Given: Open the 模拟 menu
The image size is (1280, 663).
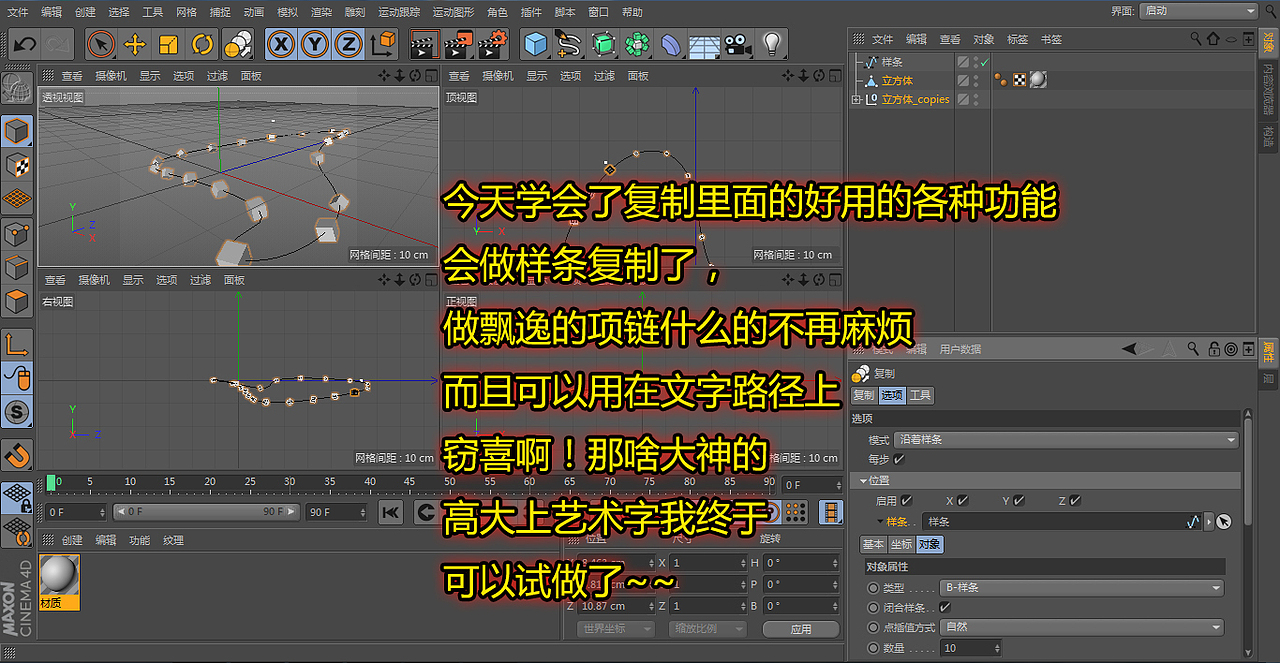Looking at the screenshot, I should click(287, 12).
